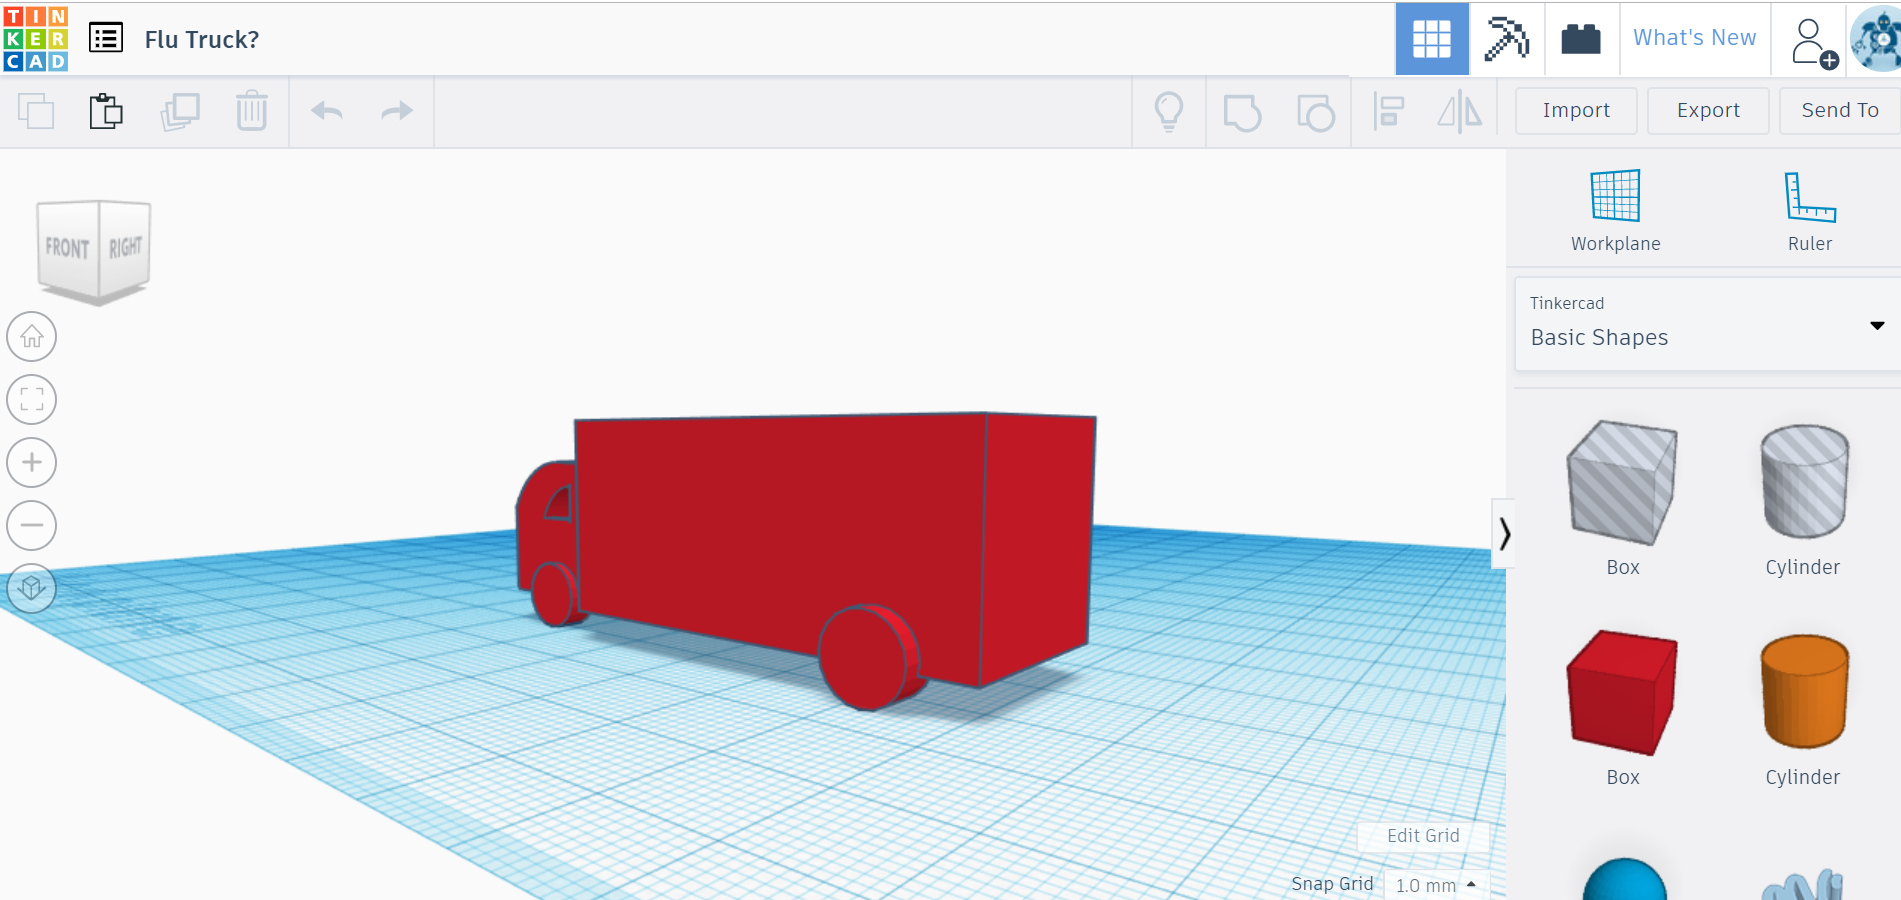Screen dimensions: 1901x900
Task: Click the Mirror flip icon
Action: (x=1459, y=111)
